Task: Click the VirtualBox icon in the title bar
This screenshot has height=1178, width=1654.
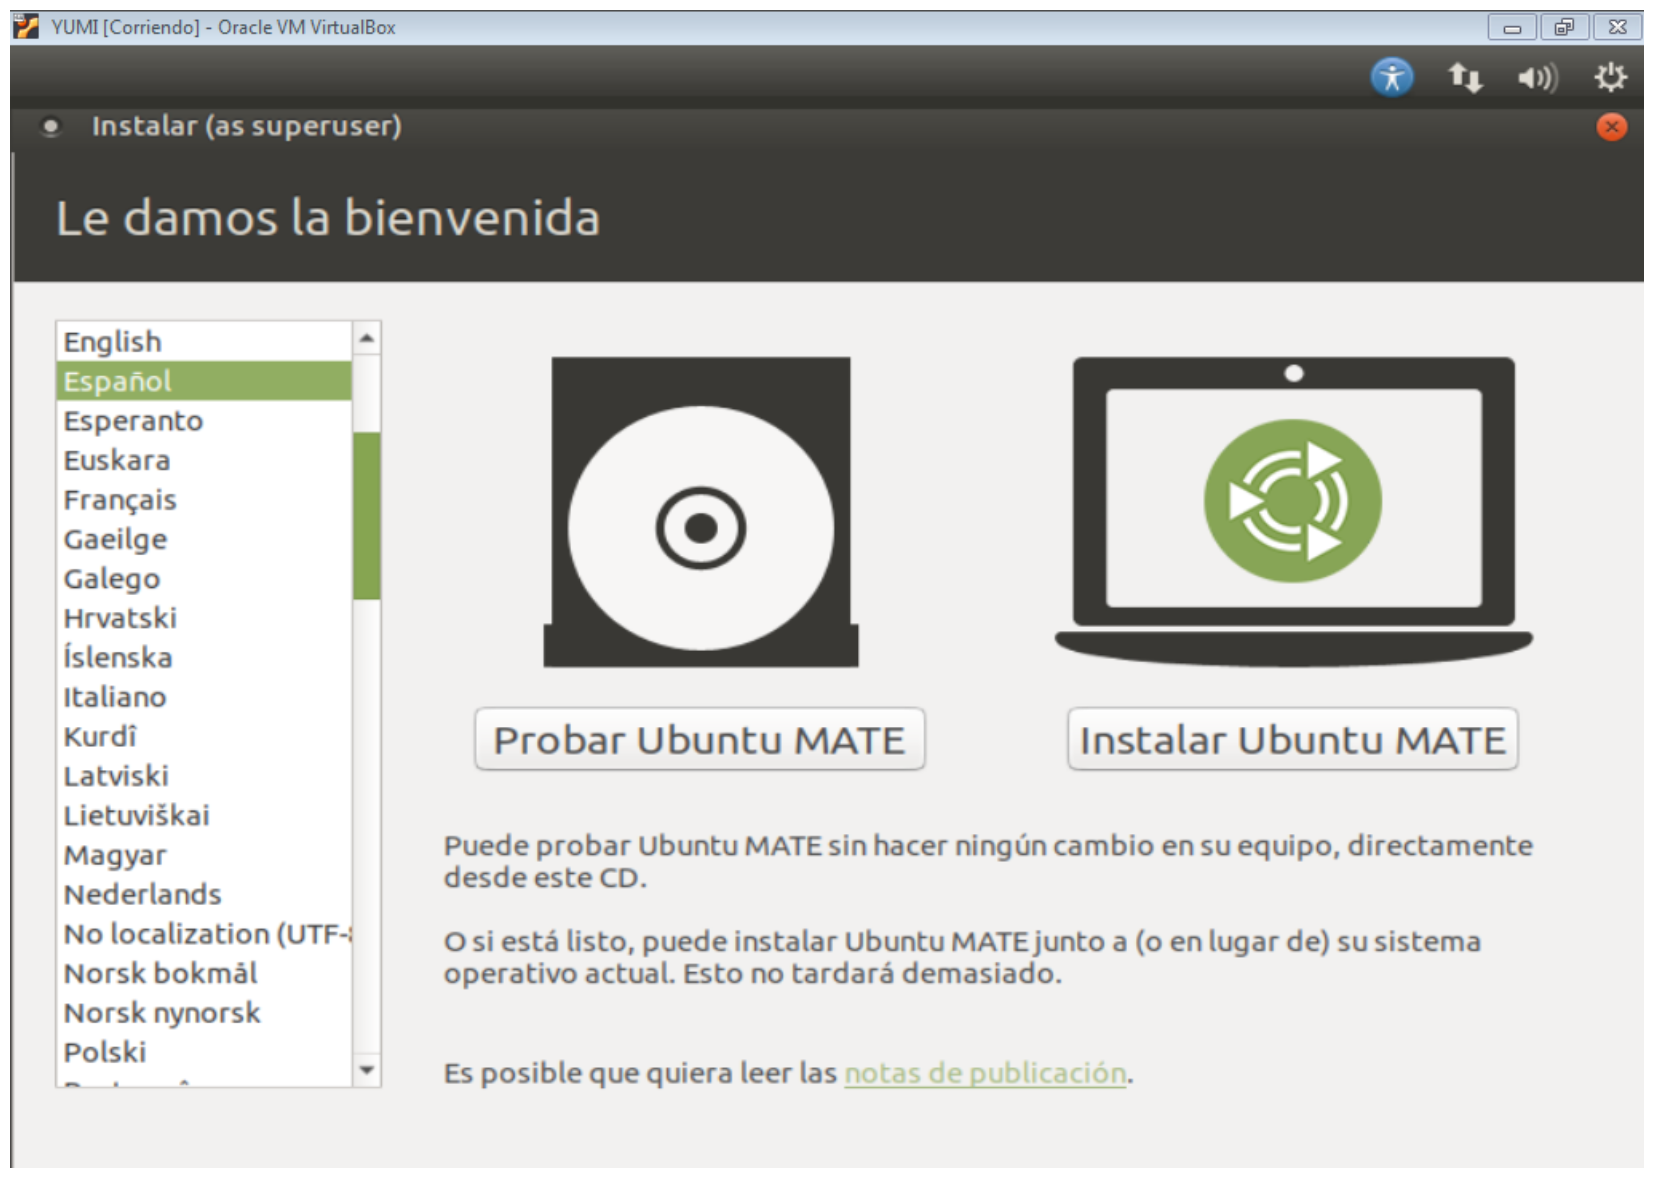Action: [x=26, y=27]
